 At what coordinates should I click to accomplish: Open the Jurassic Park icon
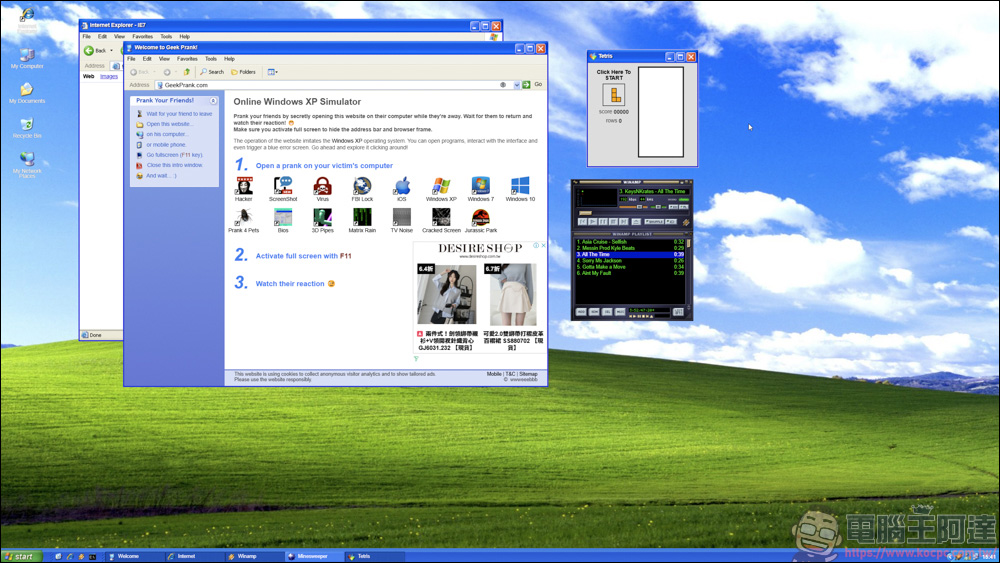click(480, 221)
